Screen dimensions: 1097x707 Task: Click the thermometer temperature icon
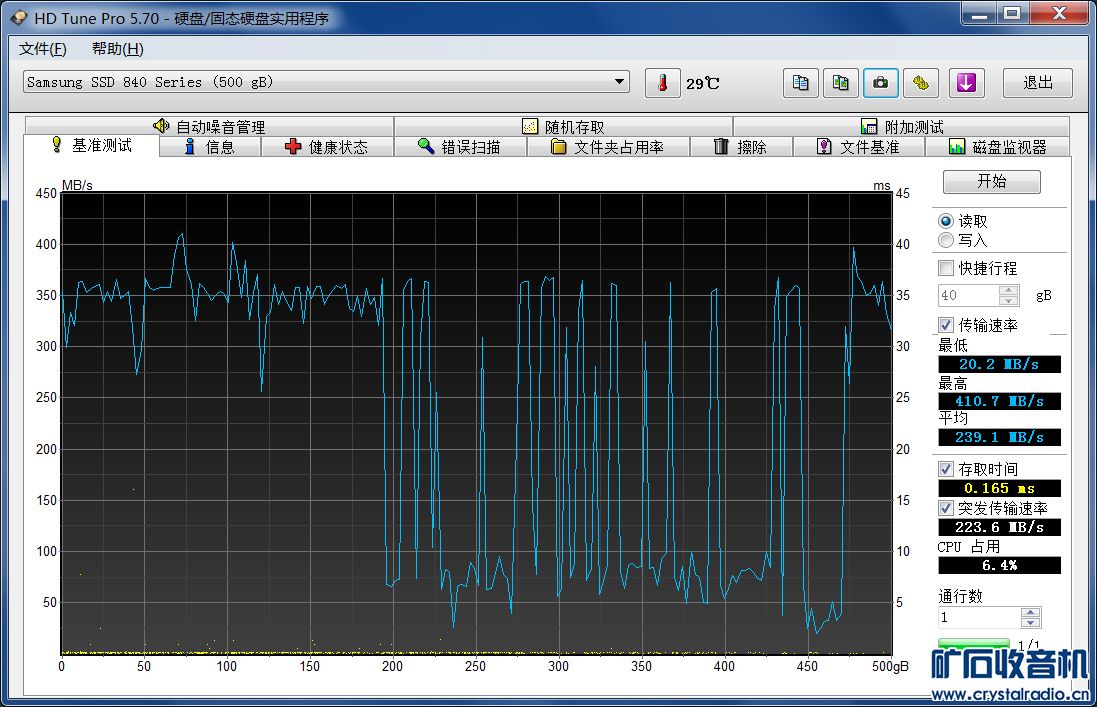click(x=662, y=83)
